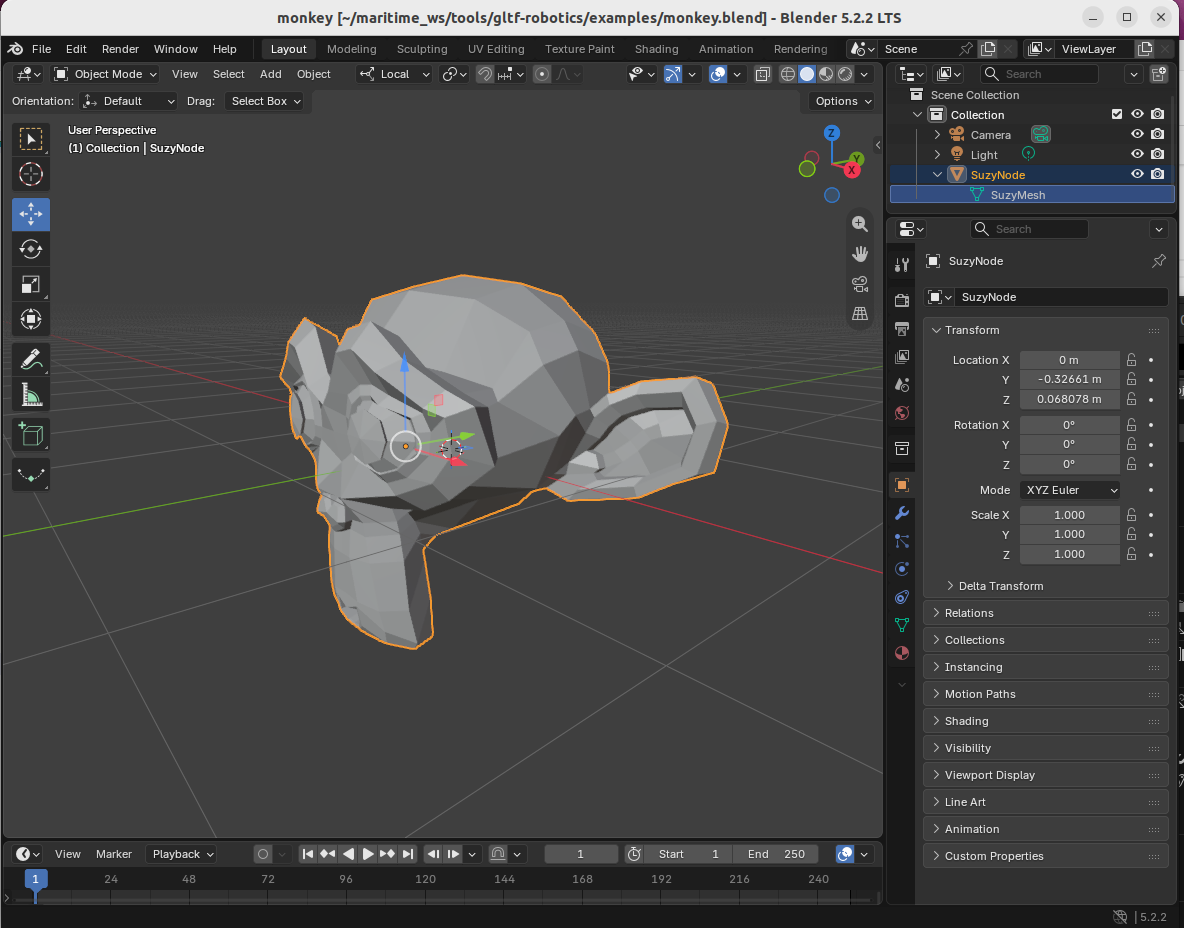Select the Add Cube tool
1184x928 pixels.
coord(31,435)
